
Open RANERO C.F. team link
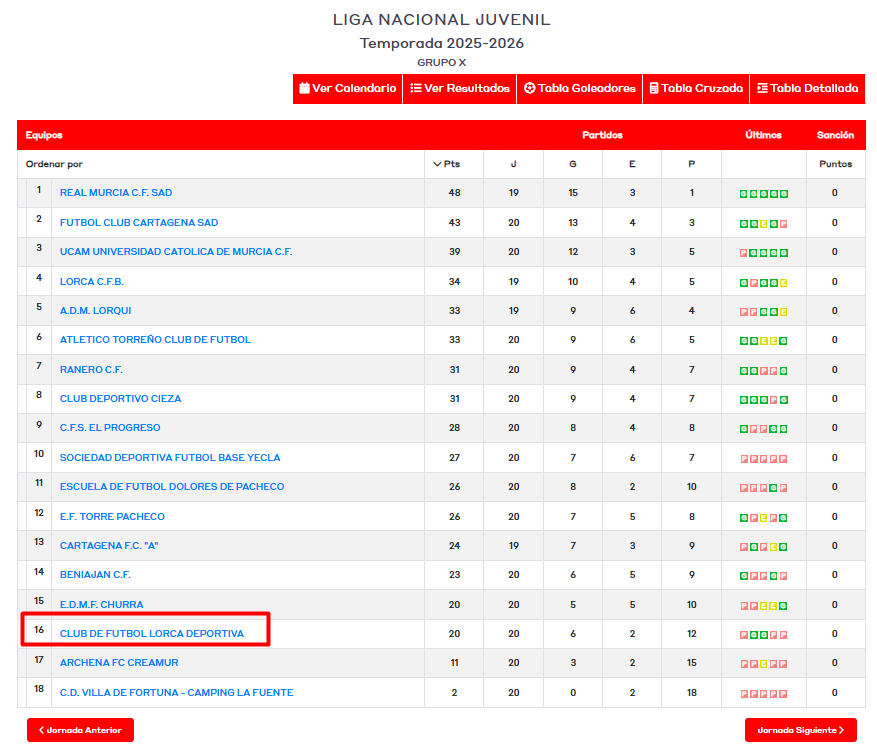[x=91, y=370]
